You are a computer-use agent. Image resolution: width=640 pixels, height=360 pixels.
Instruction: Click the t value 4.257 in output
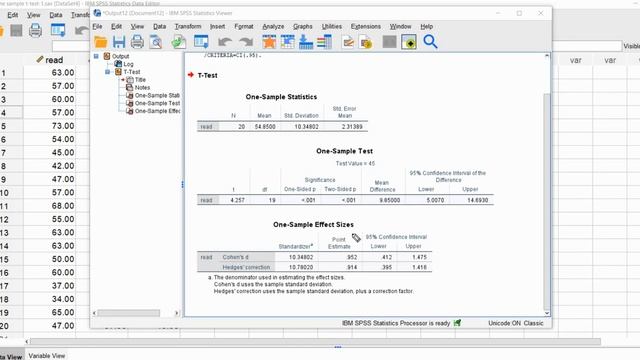[237, 200]
